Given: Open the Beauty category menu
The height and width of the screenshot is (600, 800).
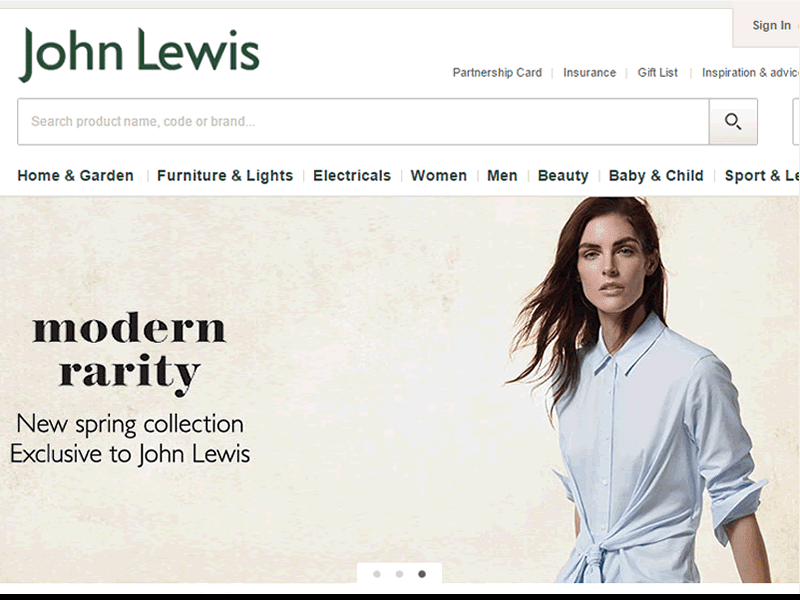Looking at the screenshot, I should tap(563, 176).
